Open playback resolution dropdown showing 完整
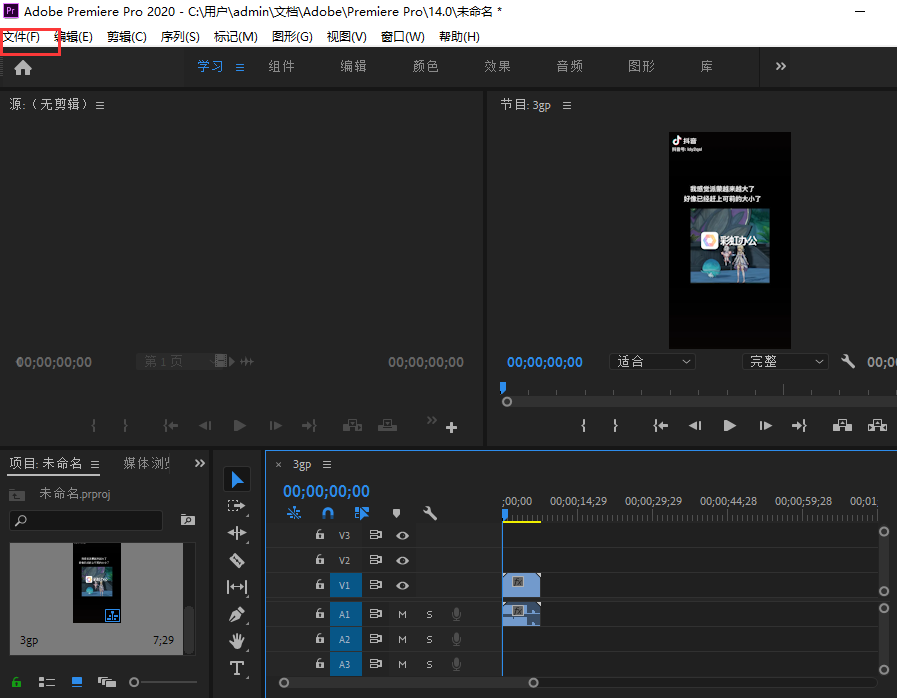This screenshot has width=897, height=698. tap(786, 362)
